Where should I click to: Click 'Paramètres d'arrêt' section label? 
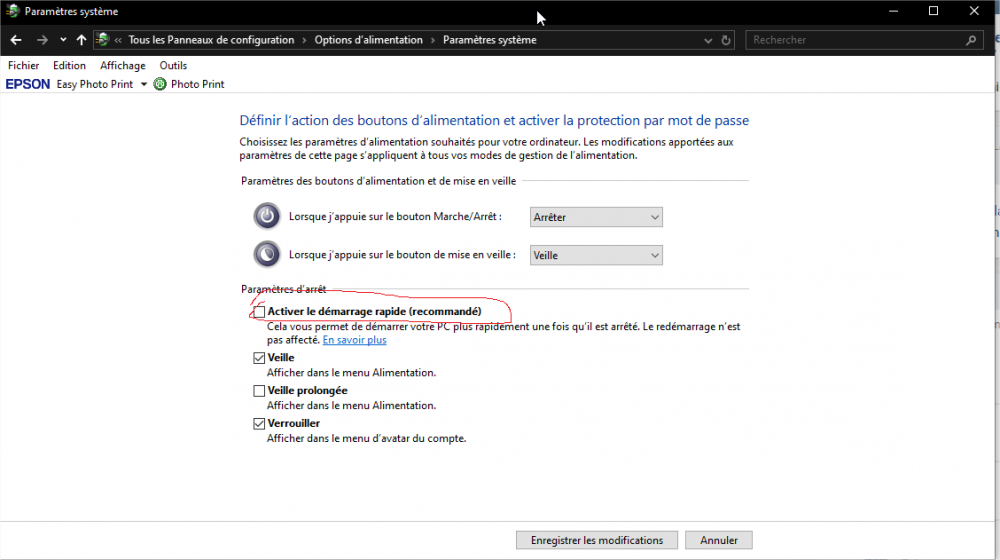[x=283, y=289]
